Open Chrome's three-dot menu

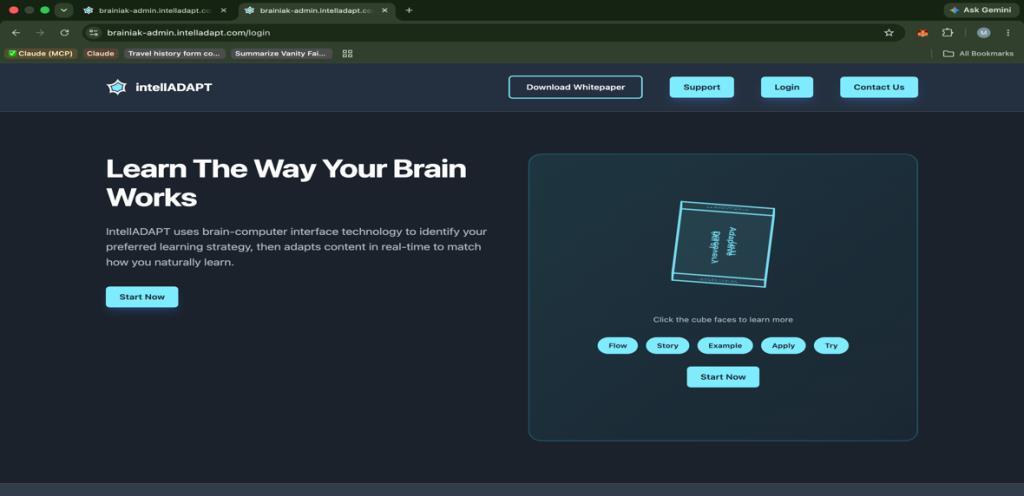point(1008,33)
